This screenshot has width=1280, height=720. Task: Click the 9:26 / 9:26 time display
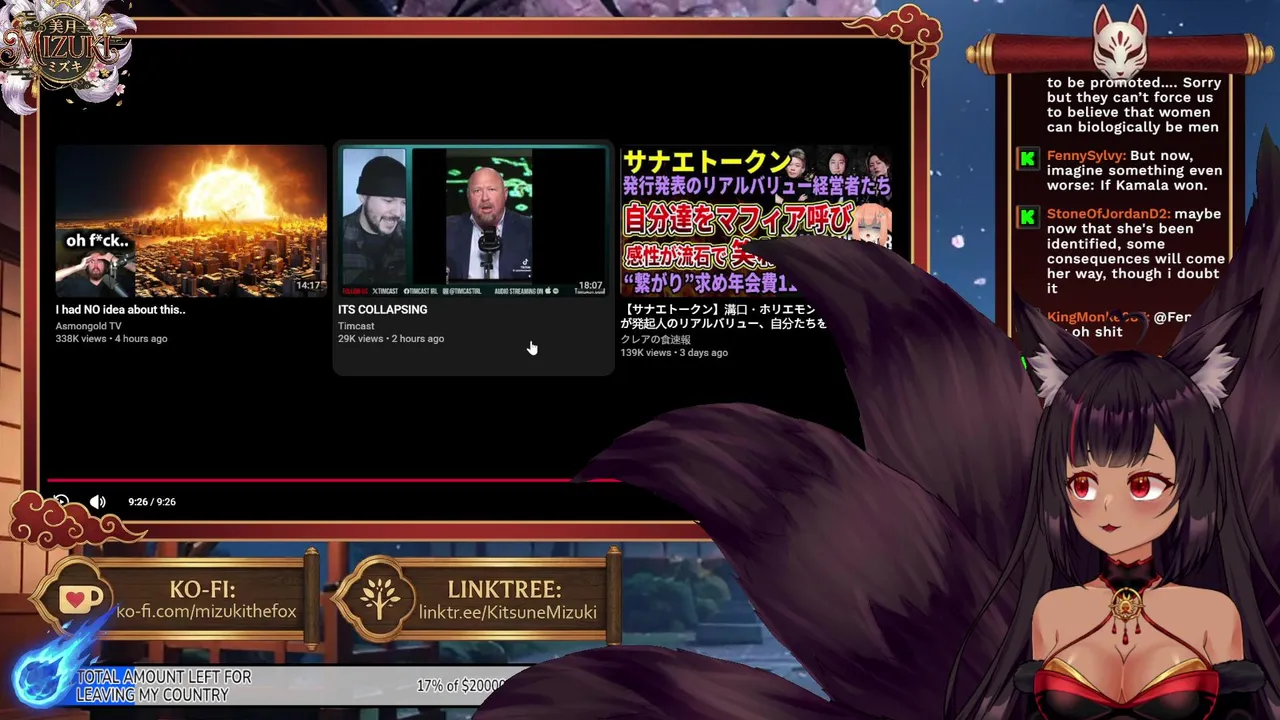[x=152, y=502]
